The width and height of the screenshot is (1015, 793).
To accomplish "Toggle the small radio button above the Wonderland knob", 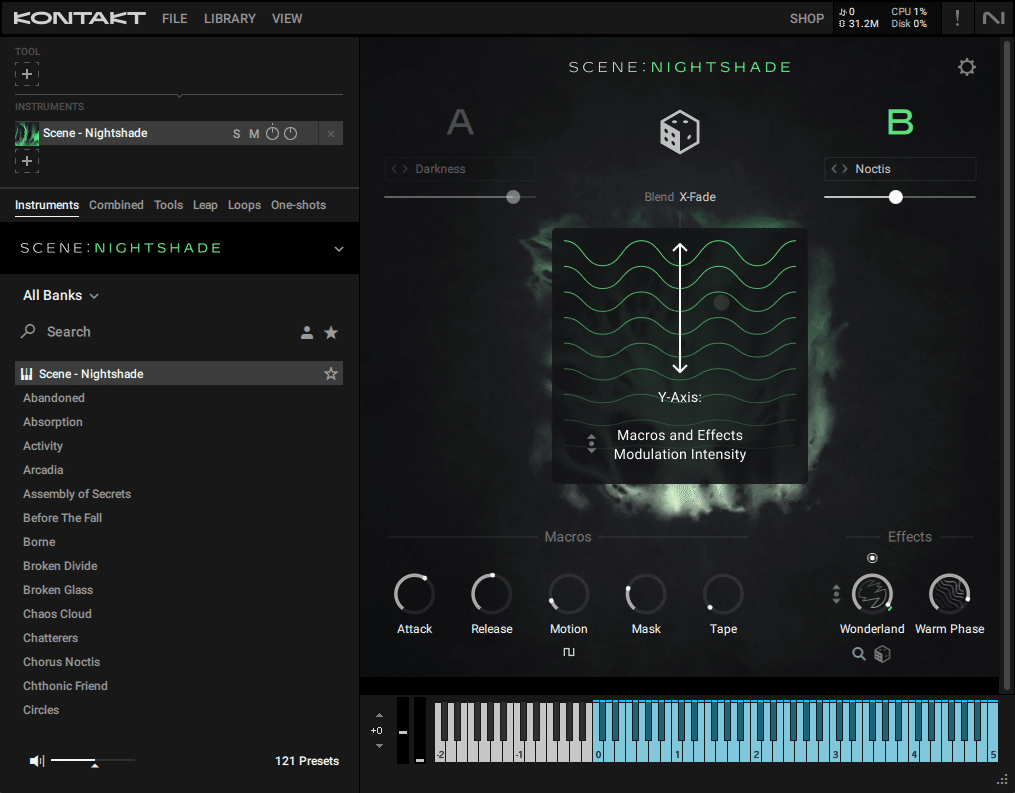I will [871, 557].
